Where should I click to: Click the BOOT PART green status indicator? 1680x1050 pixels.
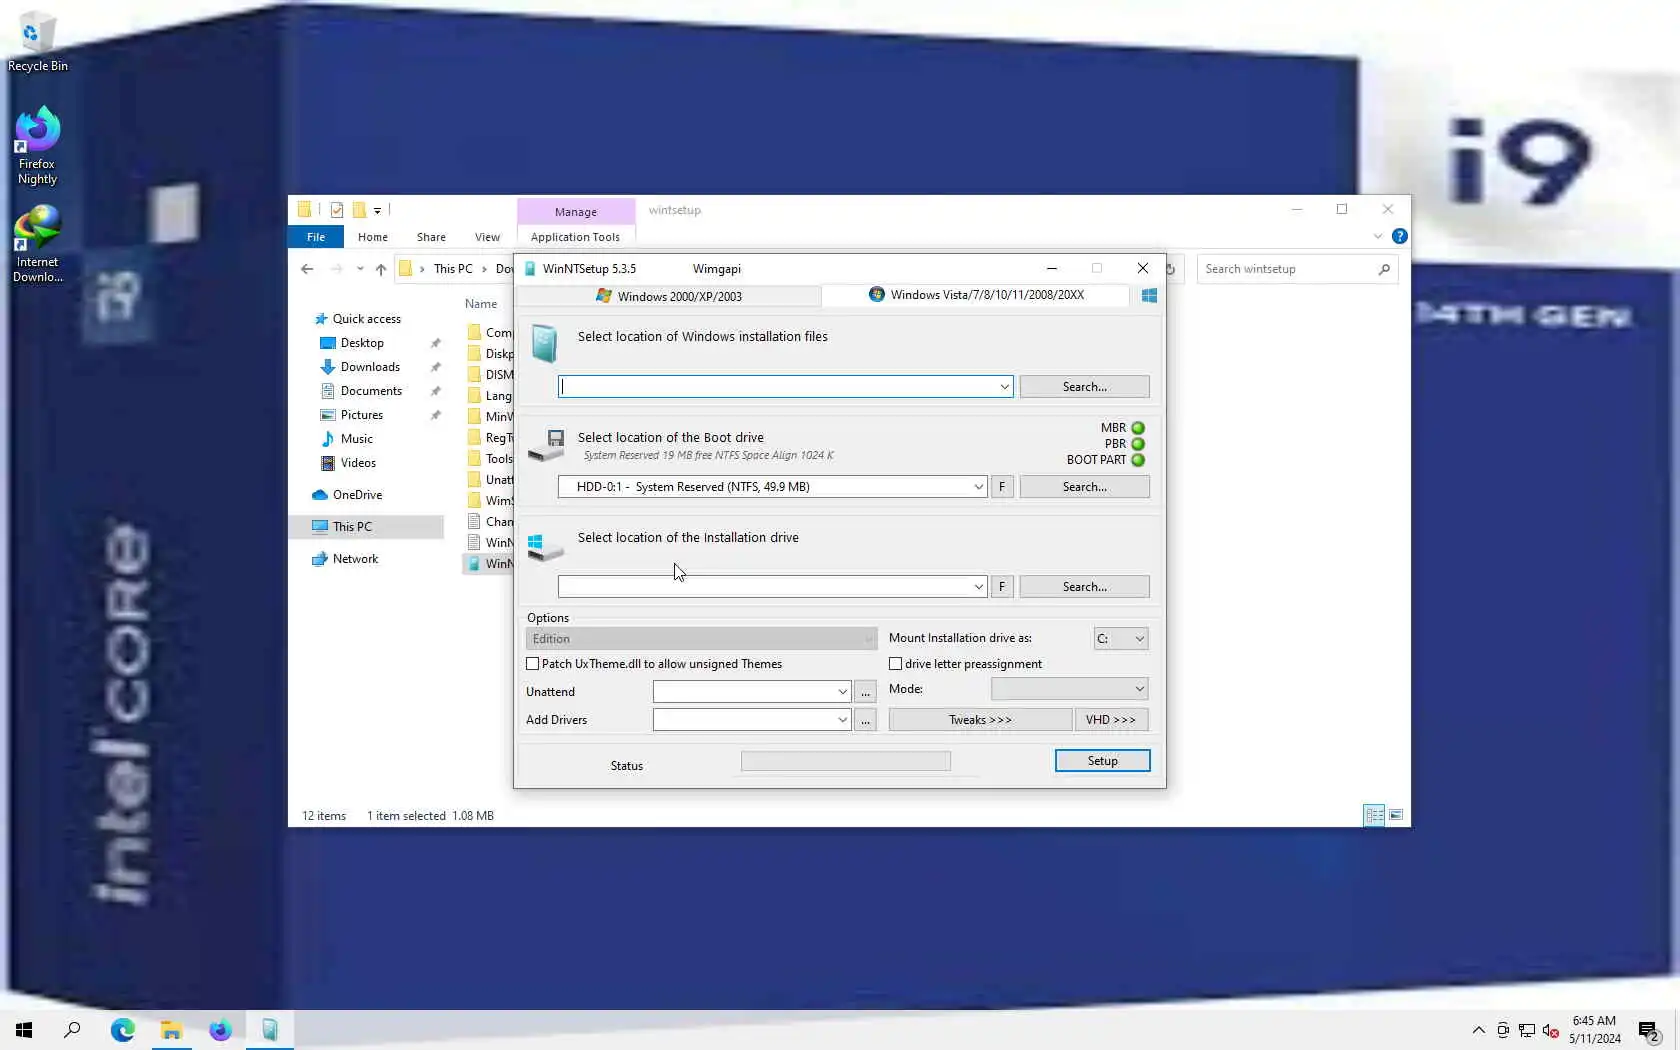coord(1138,460)
